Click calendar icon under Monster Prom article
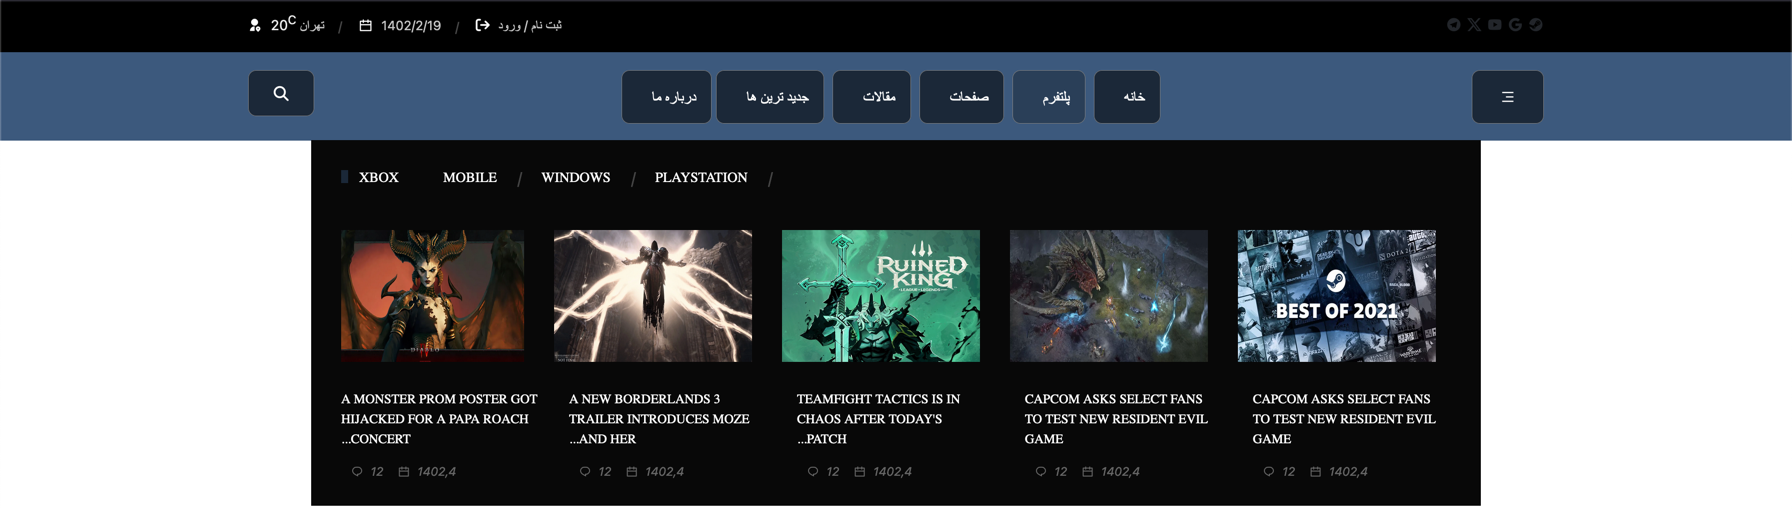The image size is (1792, 509). [404, 471]
